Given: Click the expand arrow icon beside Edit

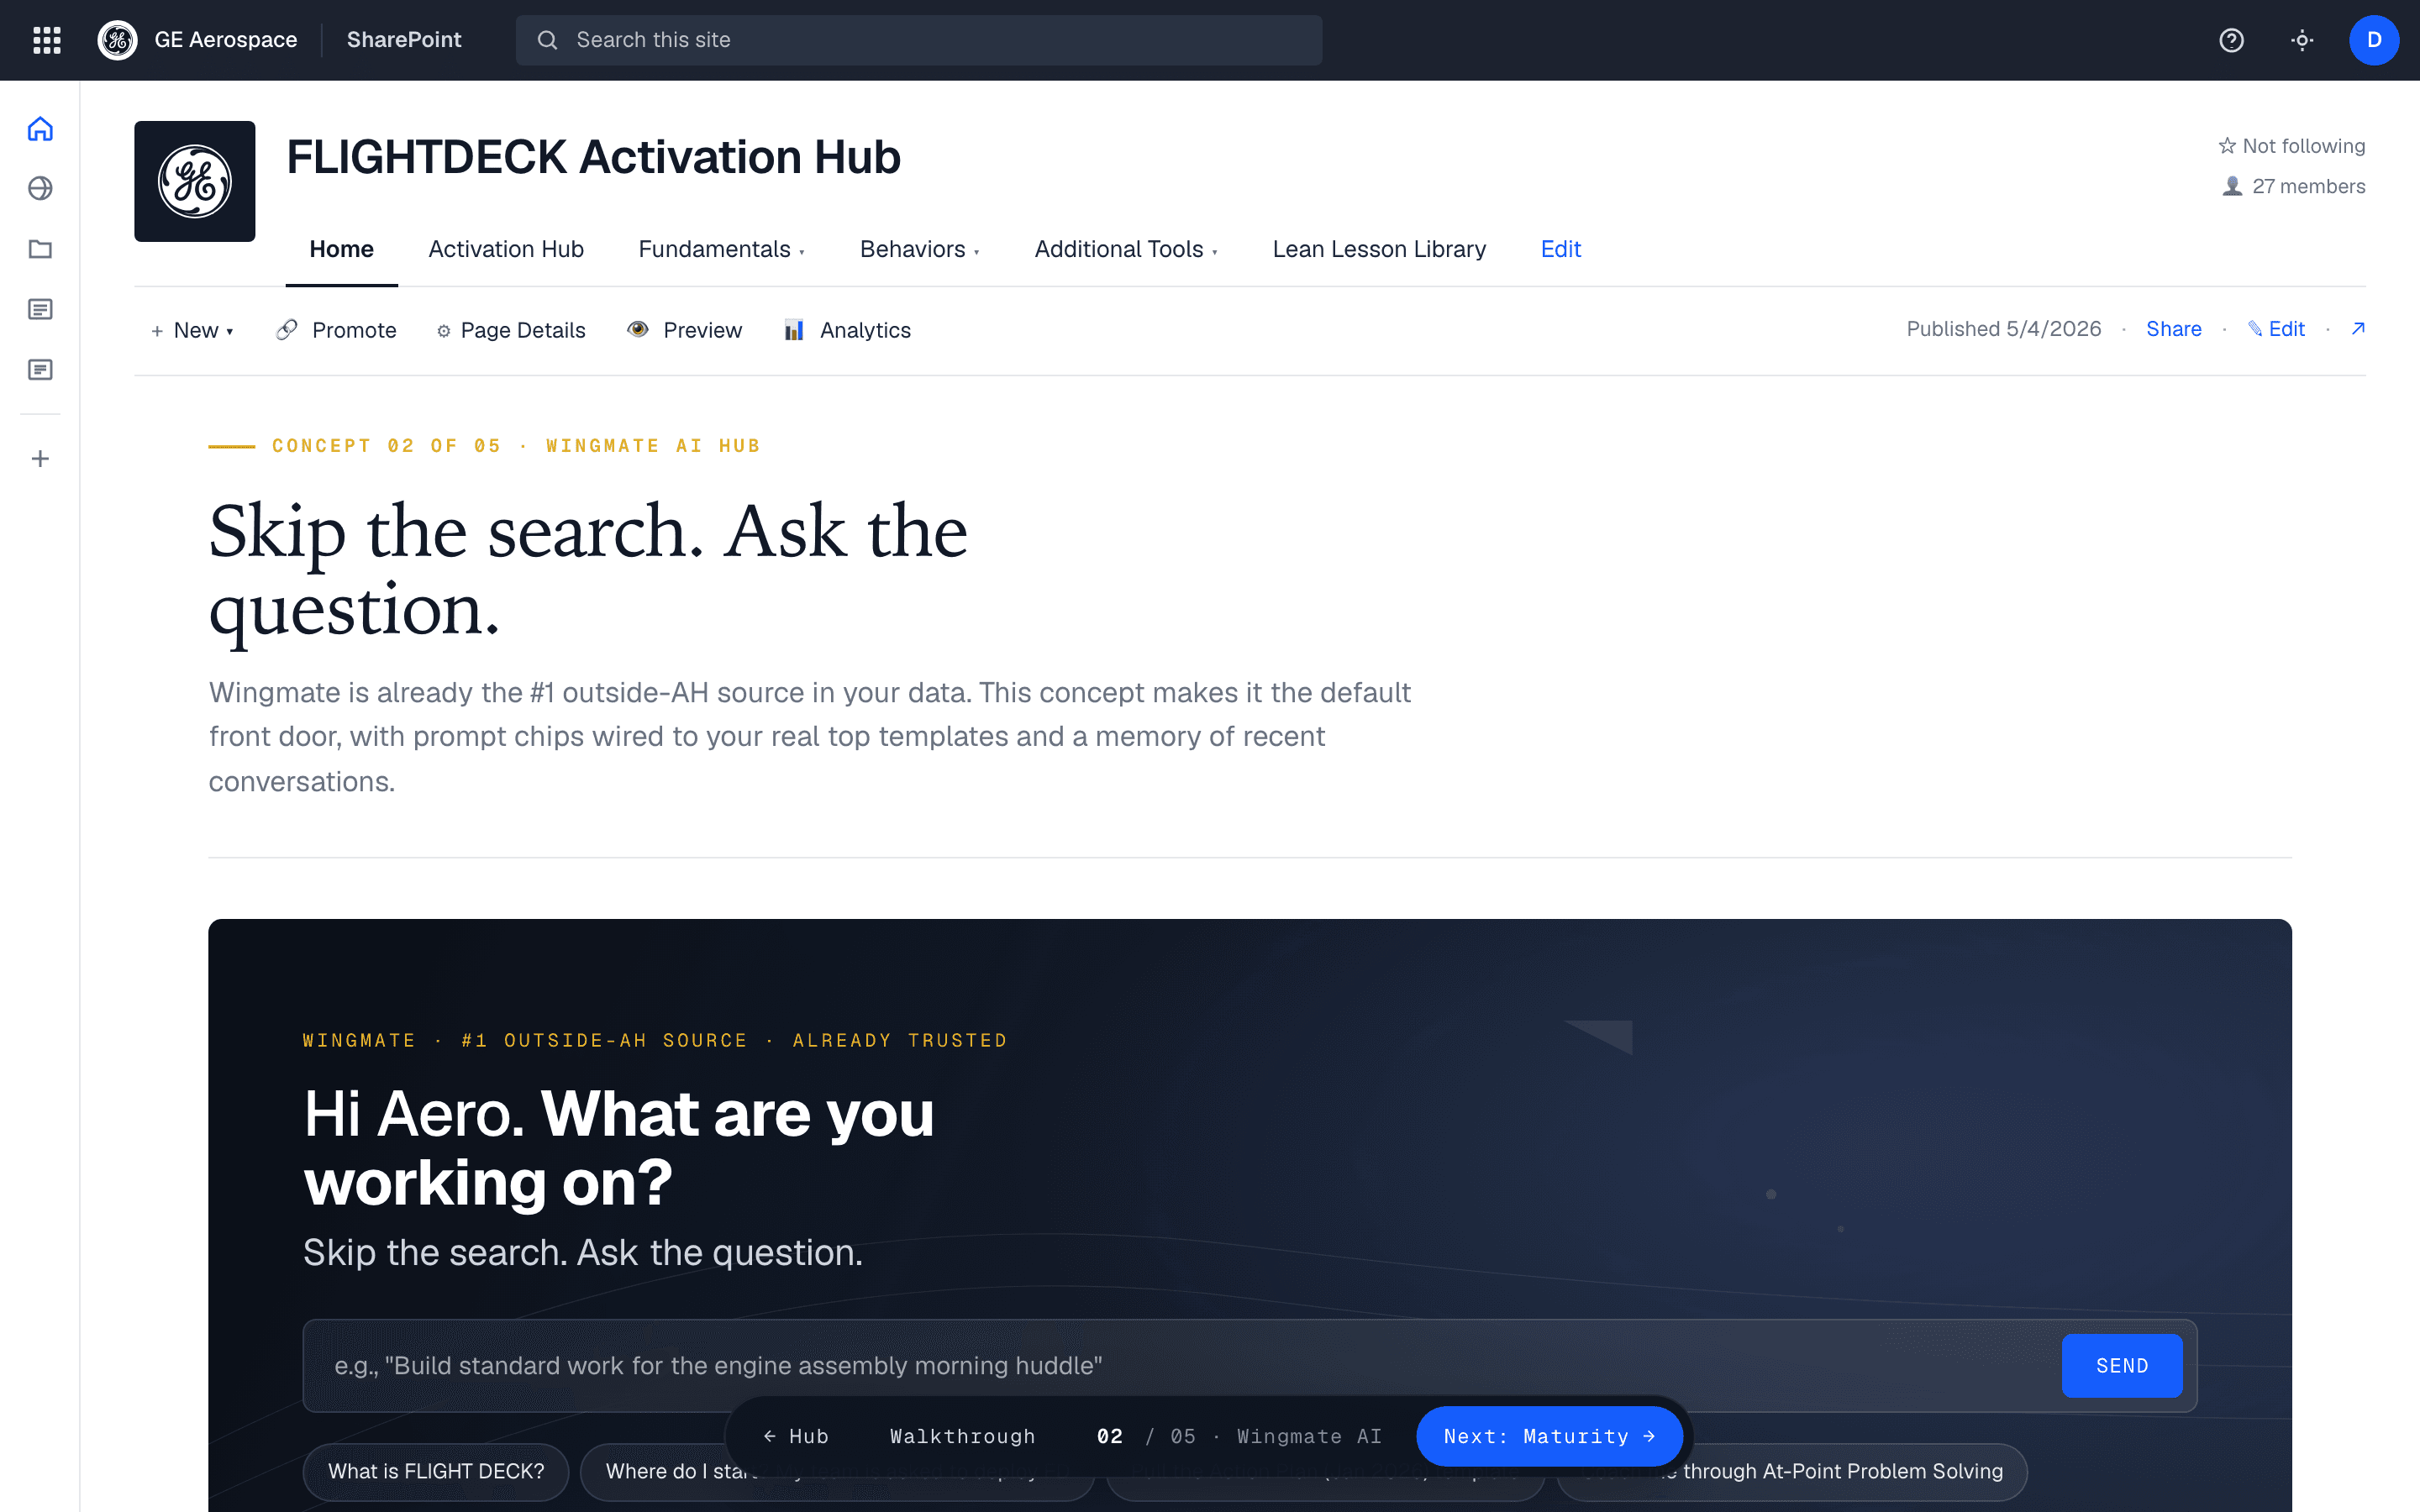Looking at the screenshot, I should click(x=2358, y=329).
